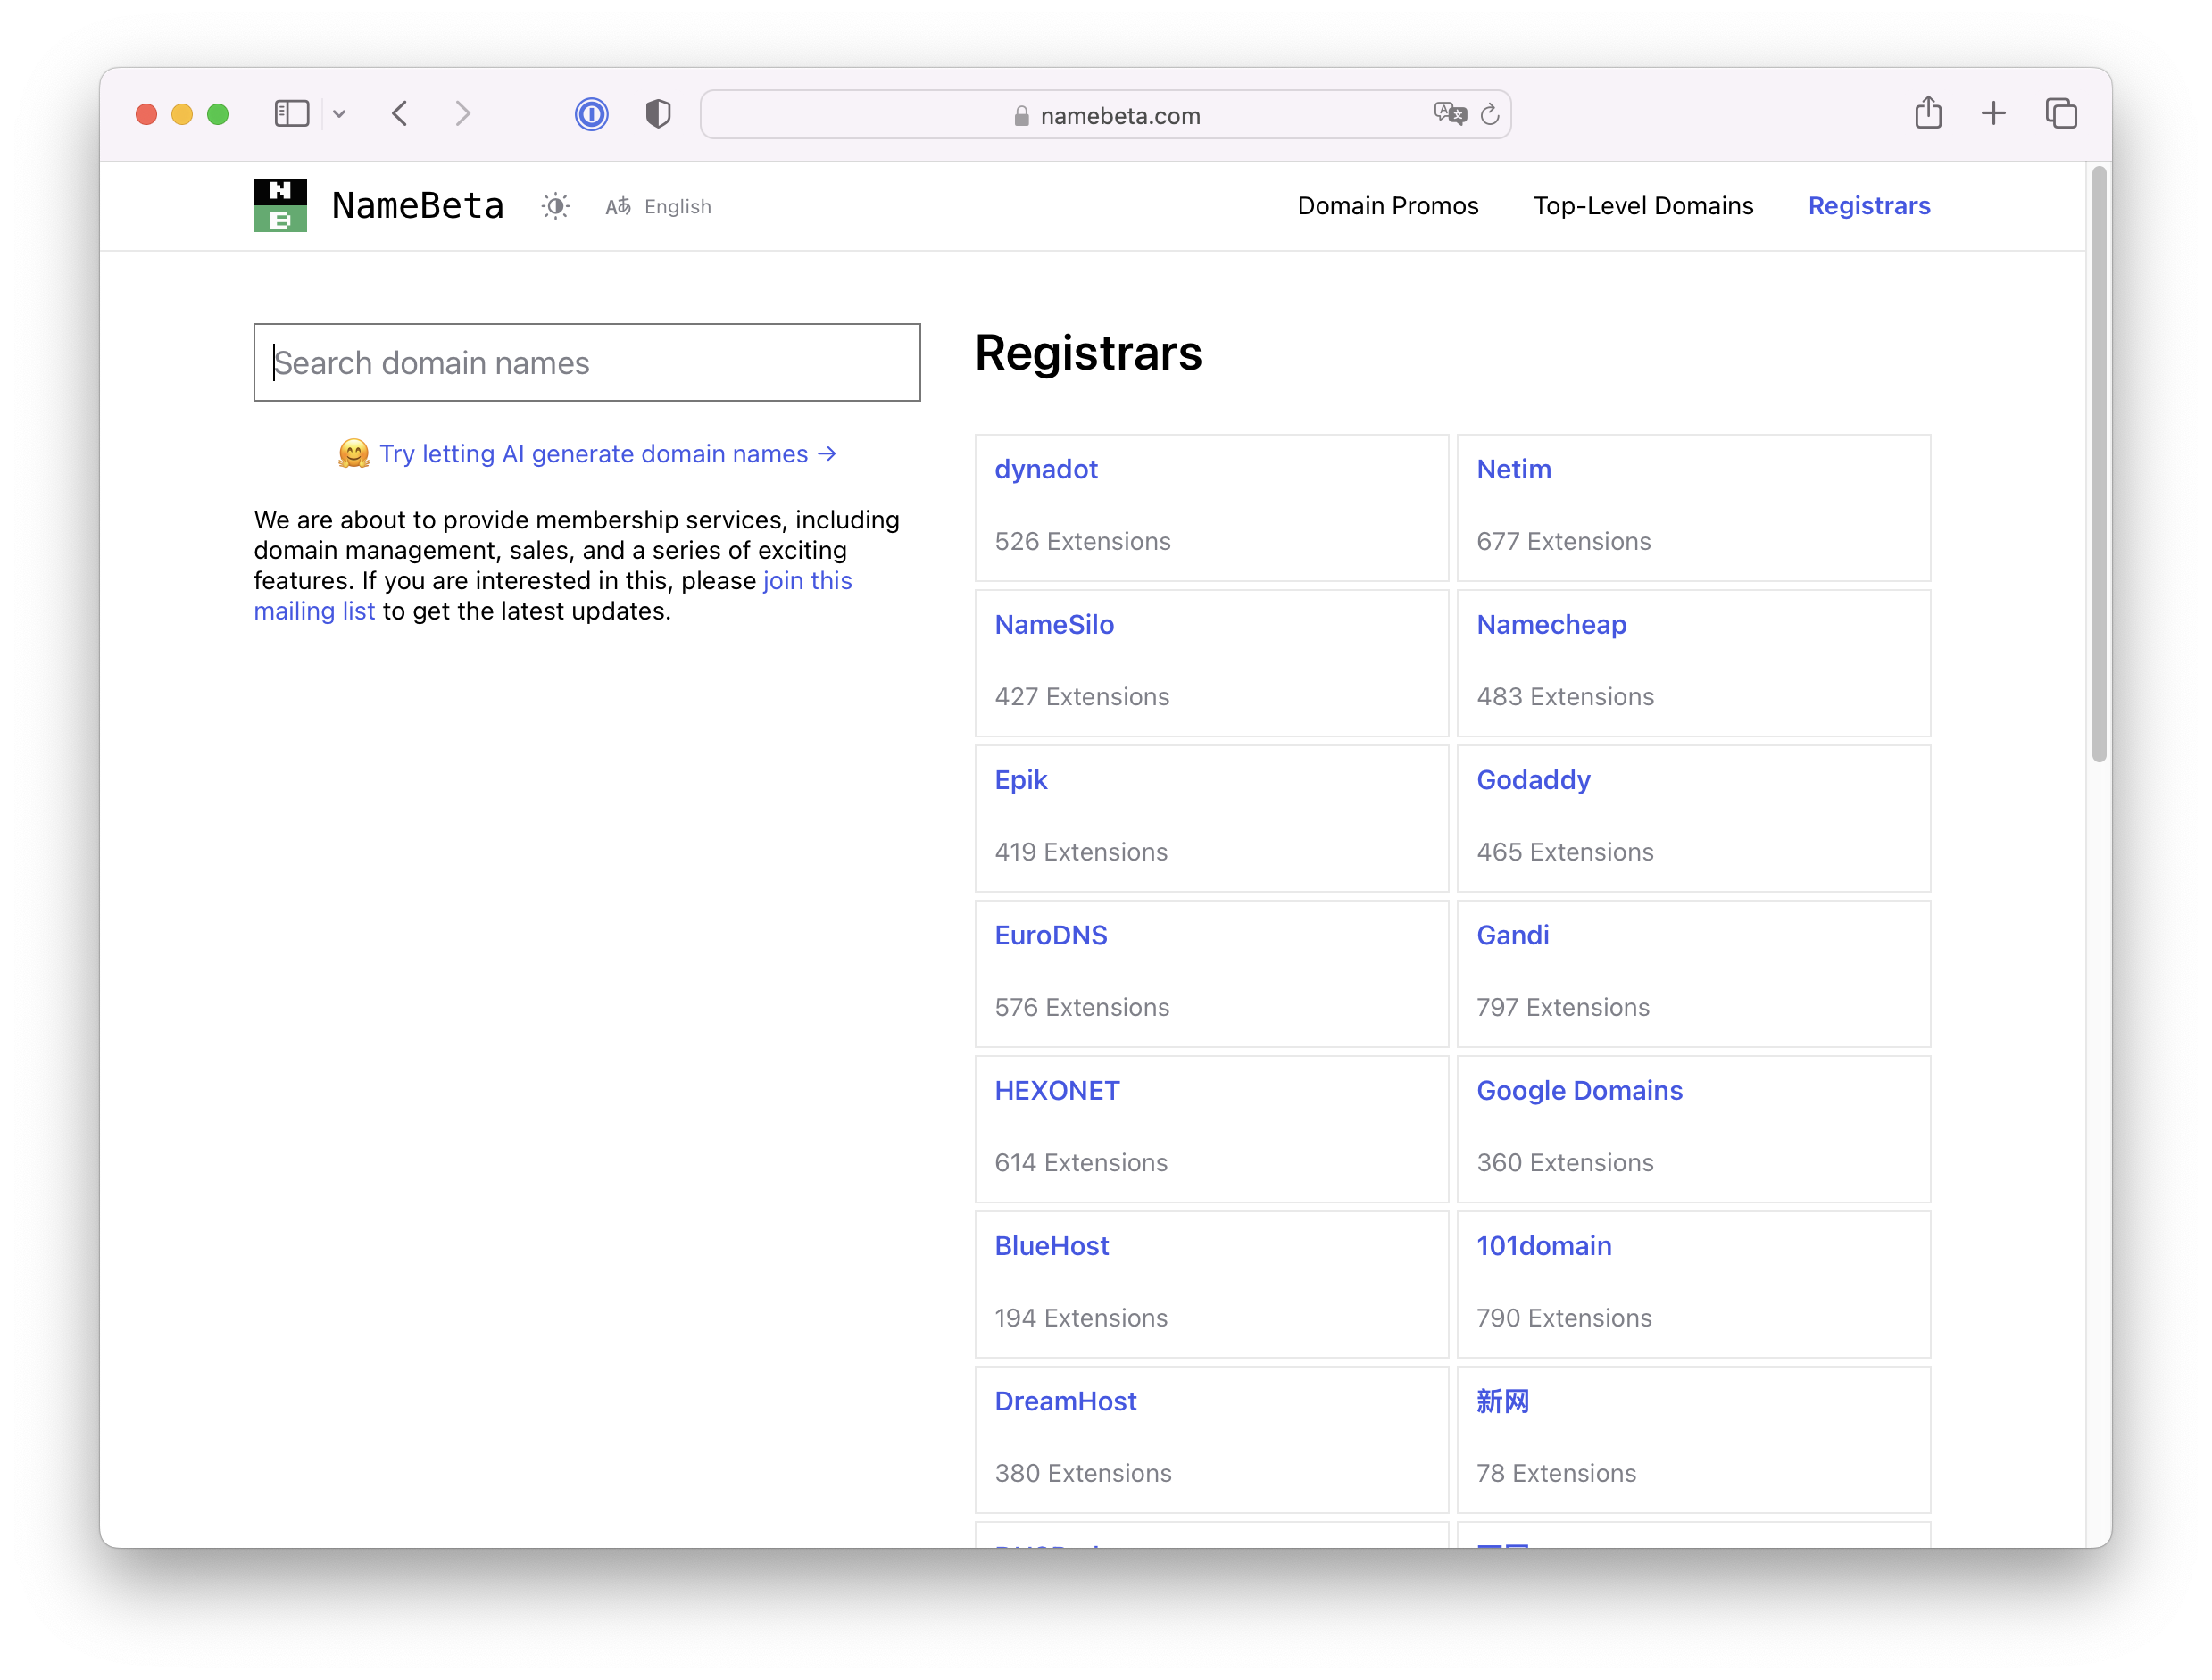Click the Registrars page heading
The width and height of the screenshot is (2212, 1680).
pos(1088,353)
